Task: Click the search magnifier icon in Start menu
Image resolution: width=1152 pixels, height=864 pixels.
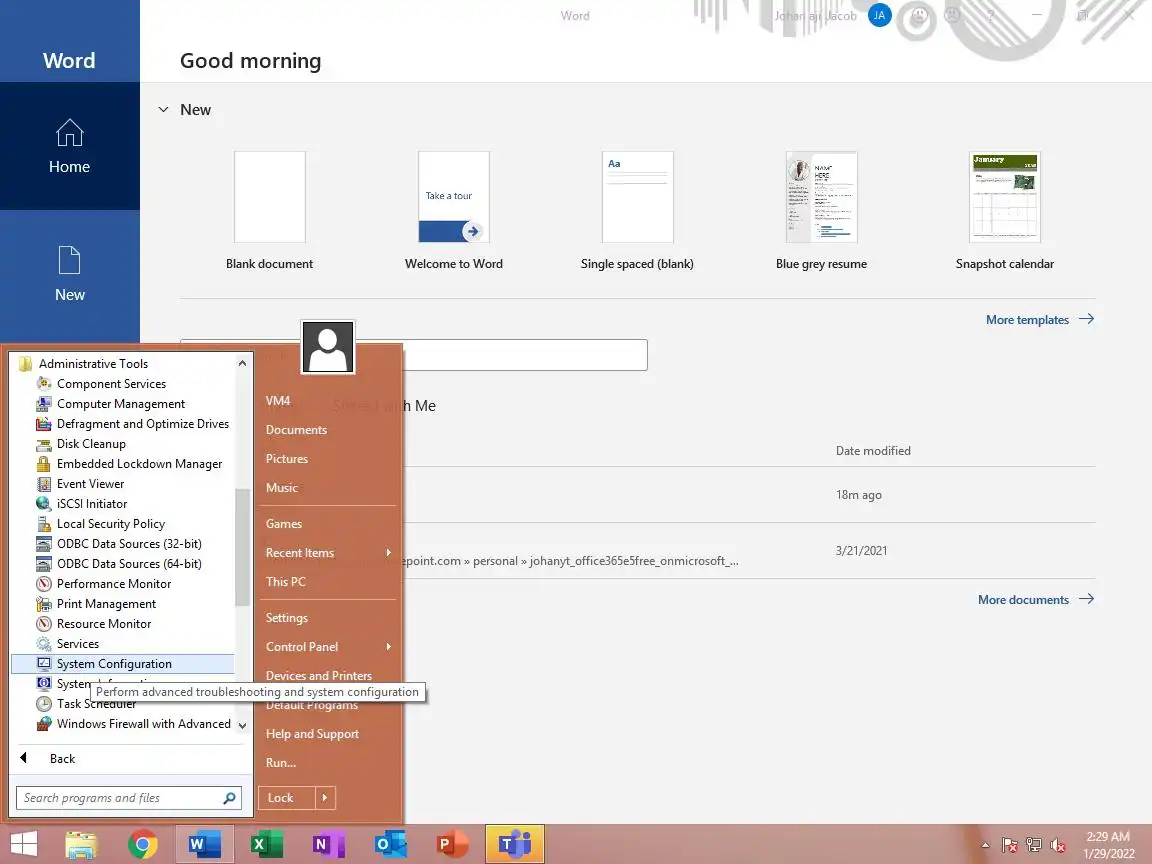Action: click(x=229, y=798)
